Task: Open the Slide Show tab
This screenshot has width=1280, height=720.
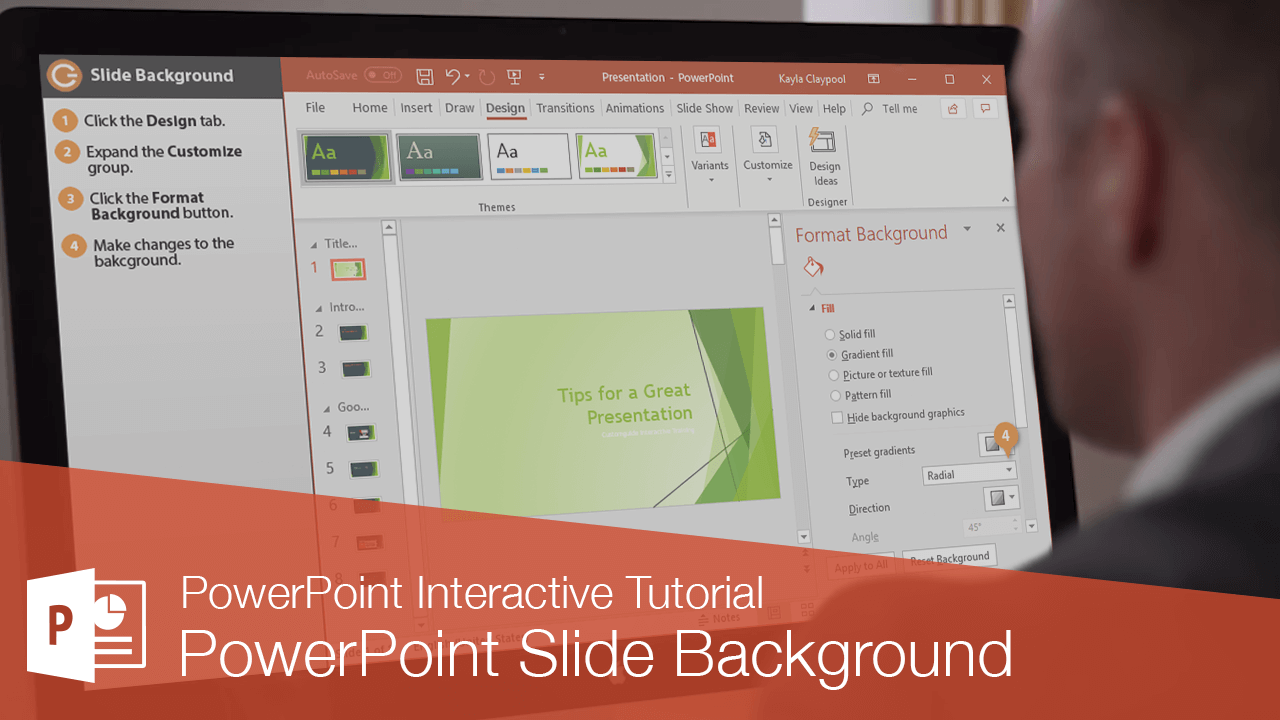Action: pos(704,107)
